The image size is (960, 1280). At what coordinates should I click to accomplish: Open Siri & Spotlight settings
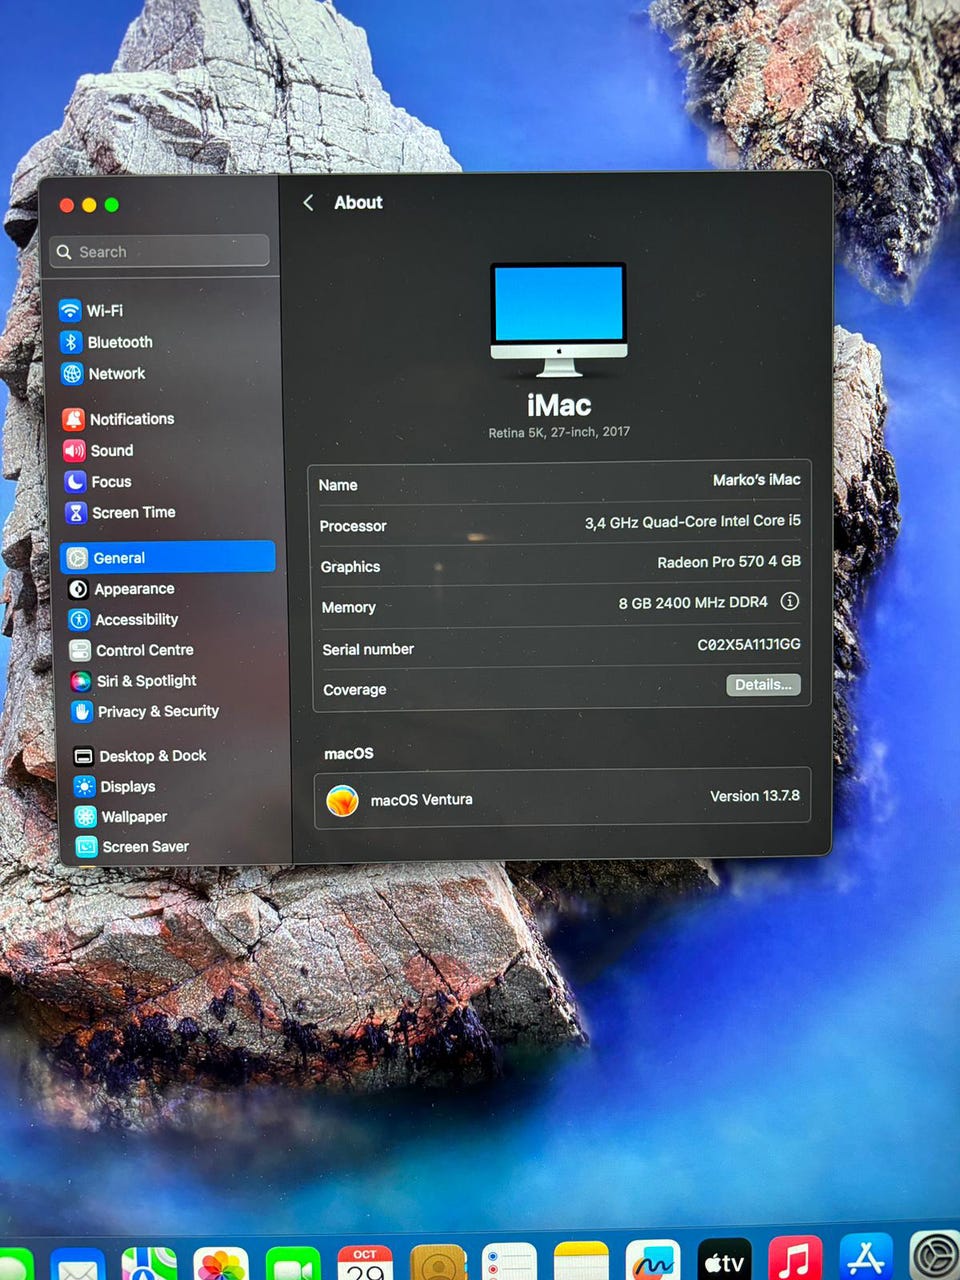[x=134, y=681]
